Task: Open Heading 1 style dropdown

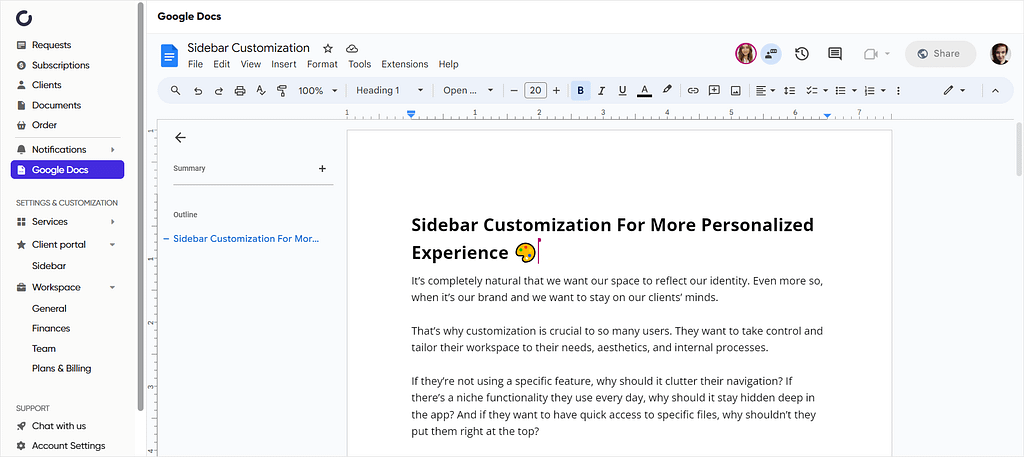Action: click(390, 91)
